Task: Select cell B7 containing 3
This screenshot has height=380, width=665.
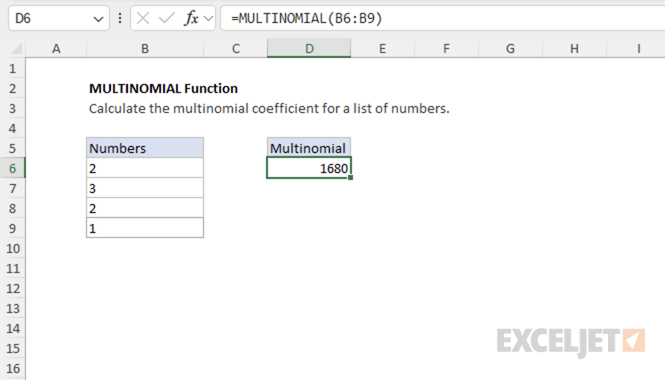Action: (145, 188)
